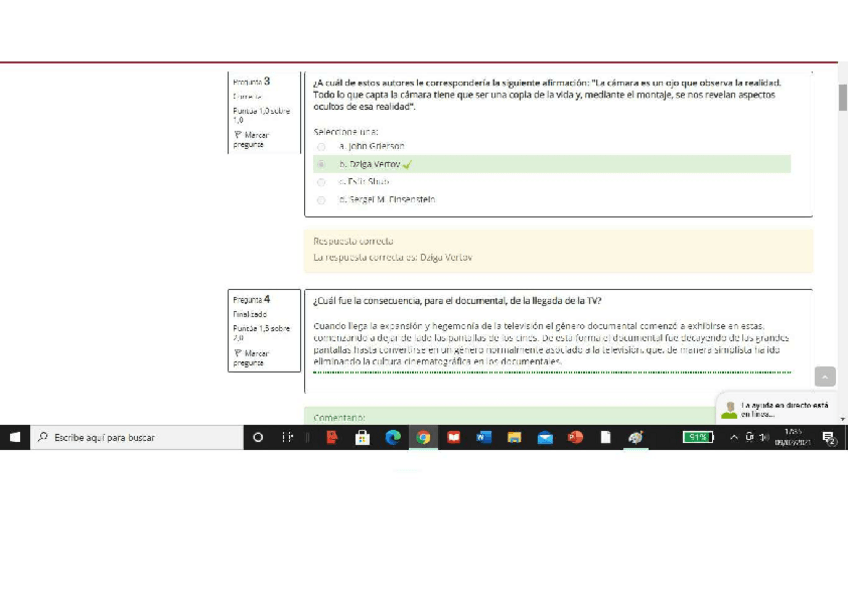Select radio option b. Dziga Vertov
The width and height of the screenshot is (848, 599).
tap(321, 164)
